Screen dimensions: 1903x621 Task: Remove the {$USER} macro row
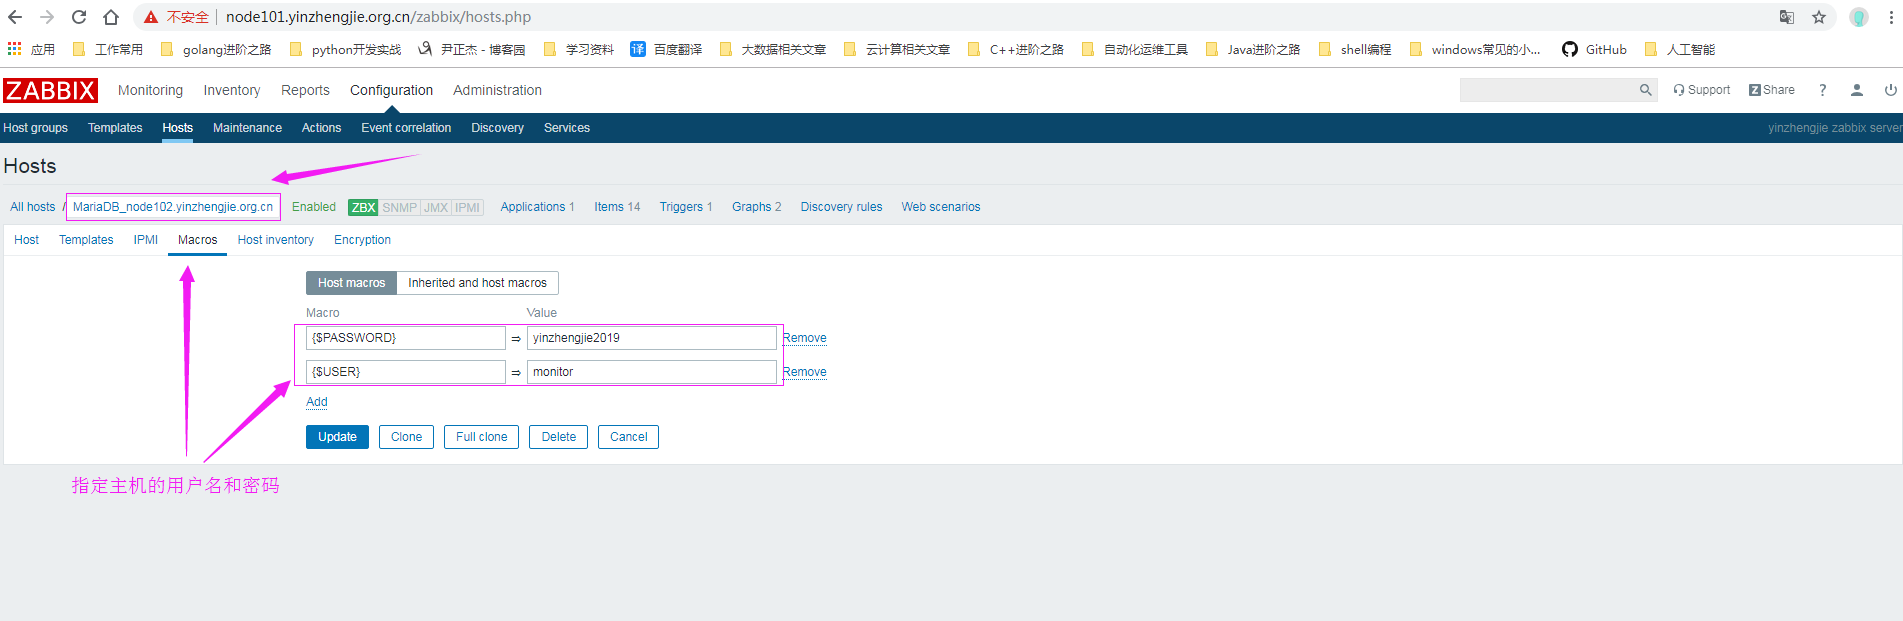coord(805,372)
